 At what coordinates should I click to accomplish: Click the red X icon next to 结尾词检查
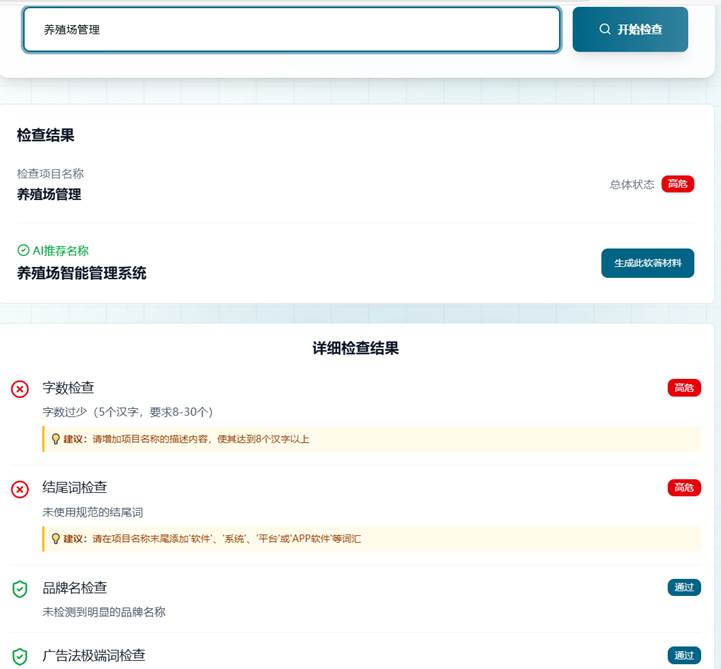20,489
